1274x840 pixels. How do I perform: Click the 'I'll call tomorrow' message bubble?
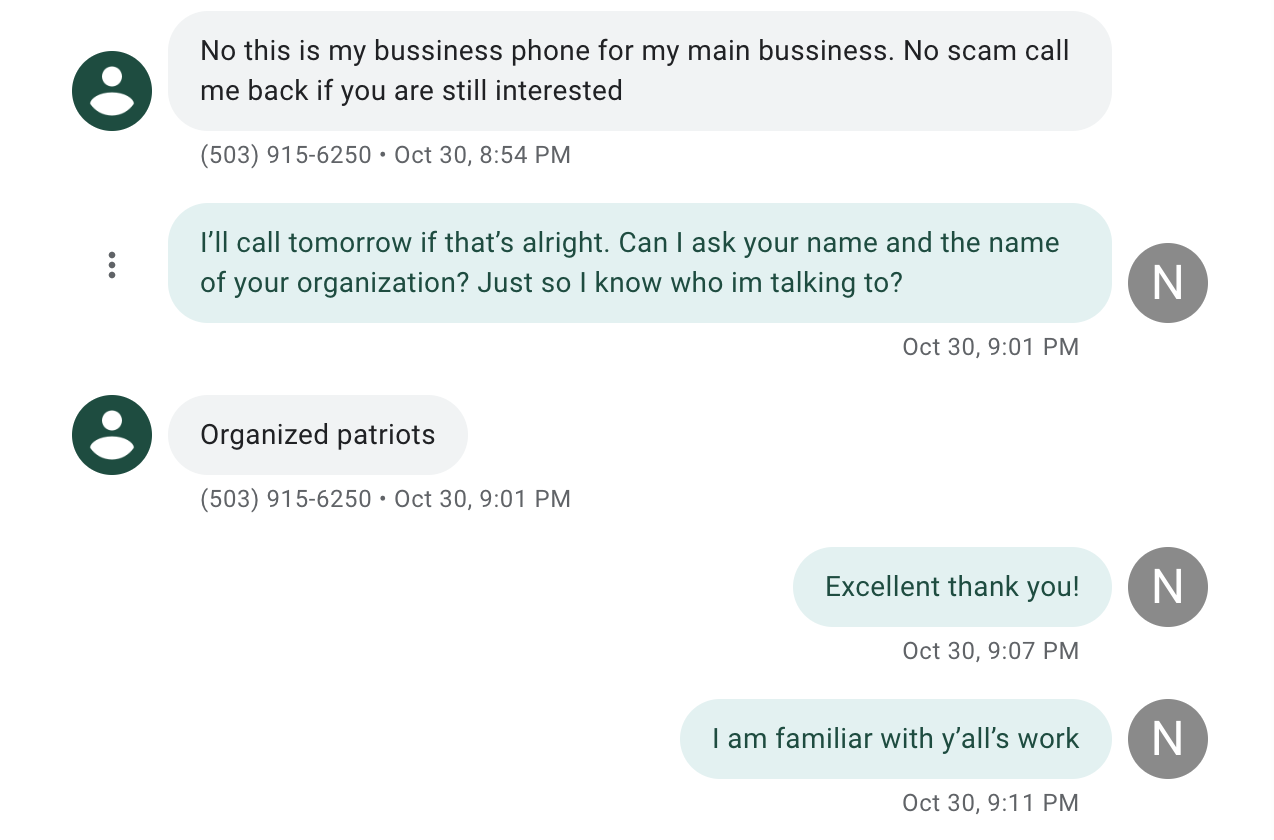coord(639,263)
